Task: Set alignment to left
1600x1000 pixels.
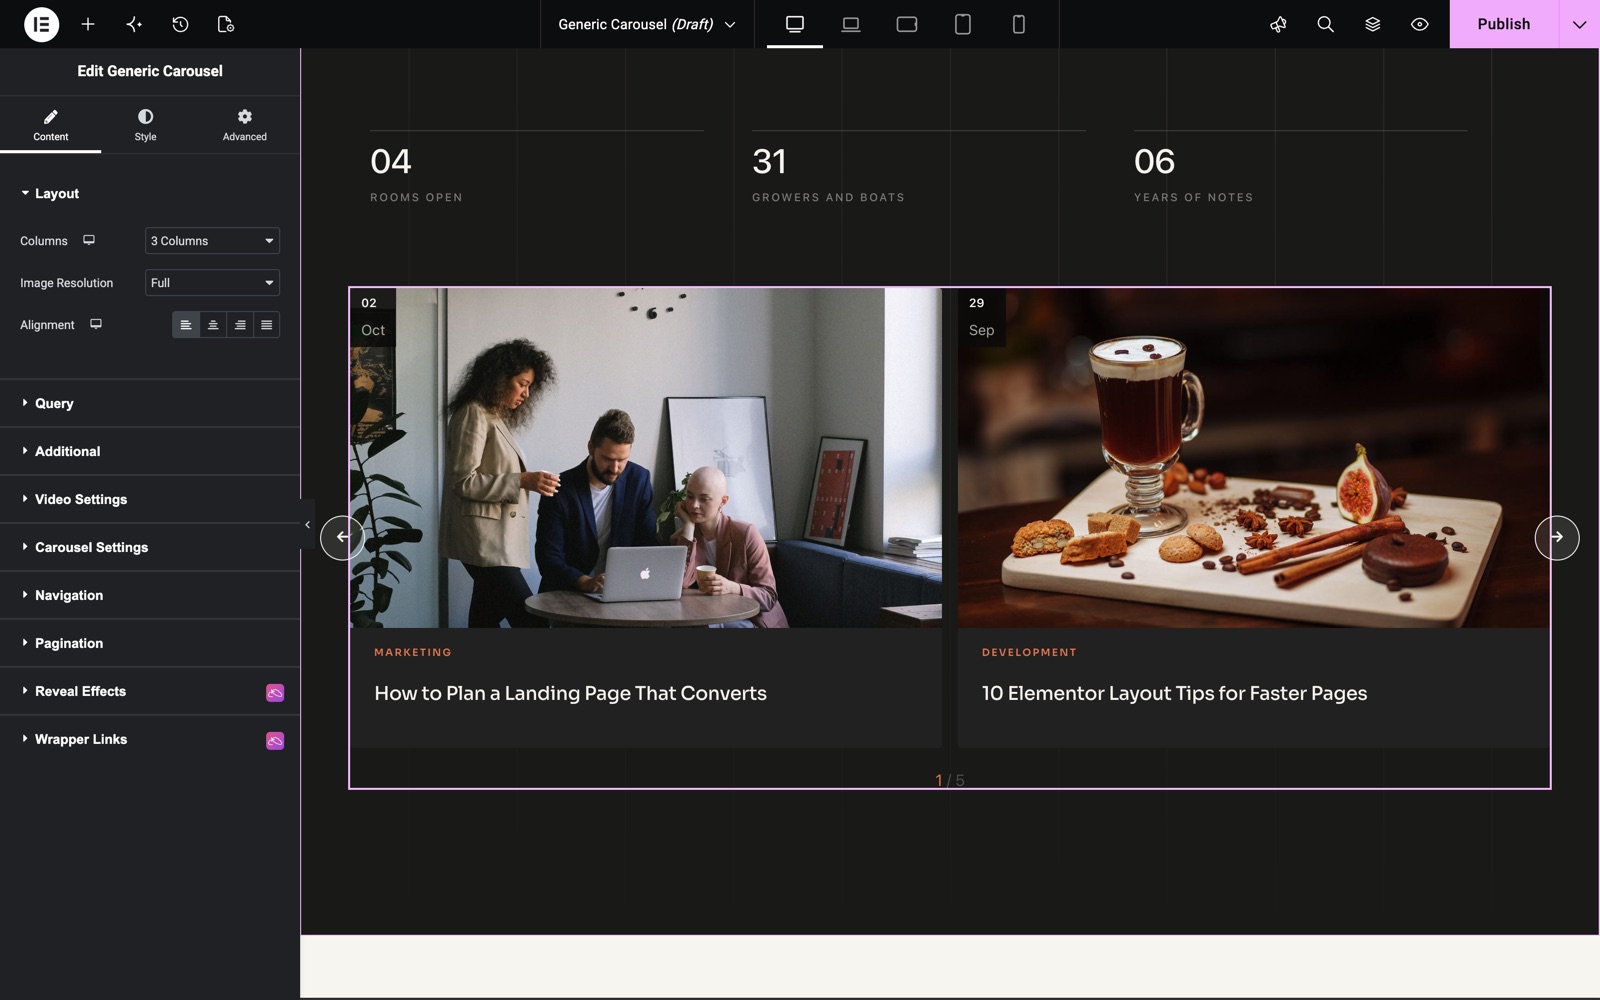Action: [x=186, y=325]
